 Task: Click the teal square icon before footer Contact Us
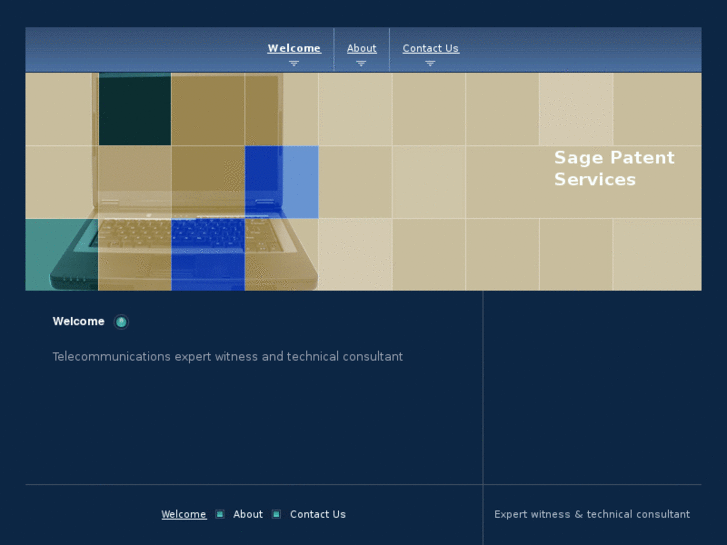point(276,514)
